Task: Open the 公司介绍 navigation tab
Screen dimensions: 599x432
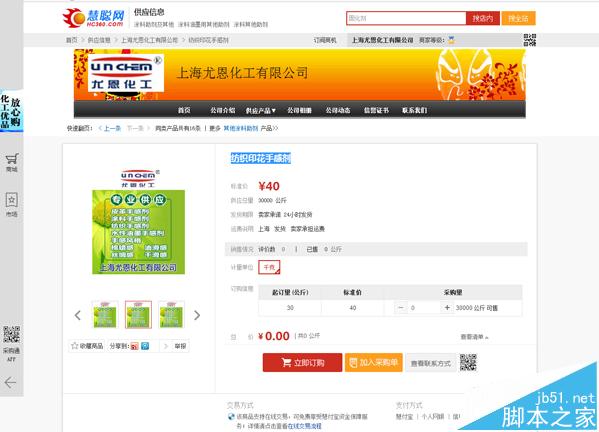Action: 223,110
